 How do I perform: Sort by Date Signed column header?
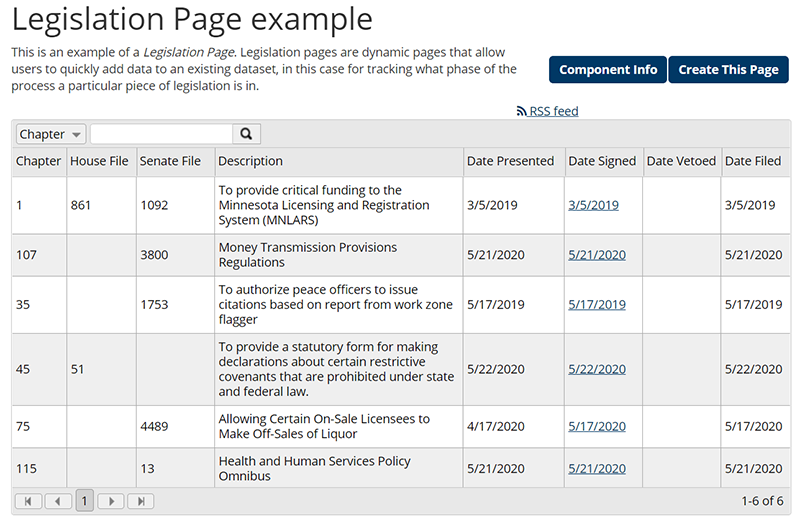pyautogui.click(x=602, y=161)
